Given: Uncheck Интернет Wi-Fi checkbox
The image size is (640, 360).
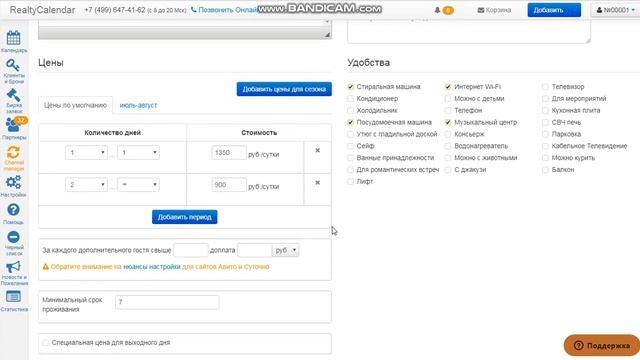Looking at the screenshot, I should point(448,87).
